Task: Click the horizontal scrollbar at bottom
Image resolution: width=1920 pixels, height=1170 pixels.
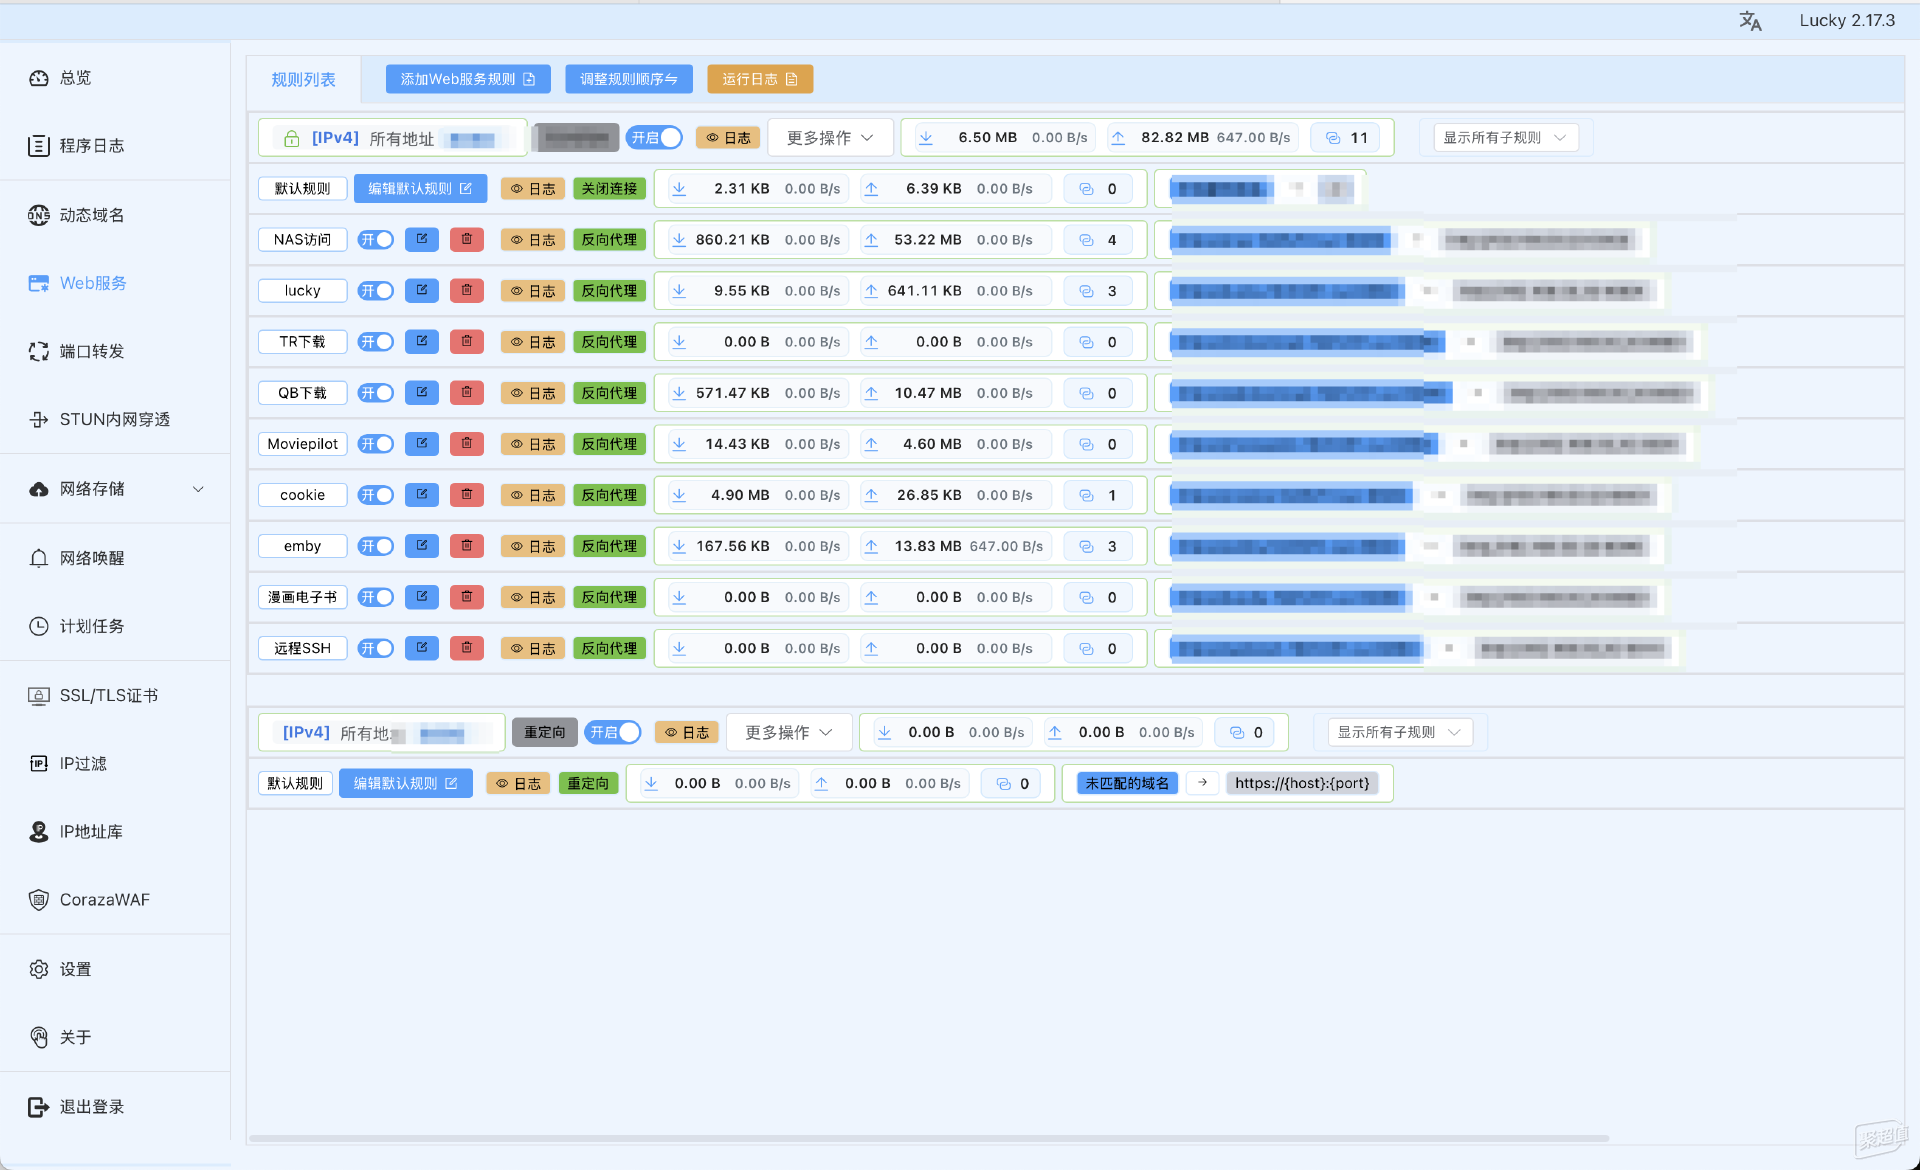Action: [929, 1138]
